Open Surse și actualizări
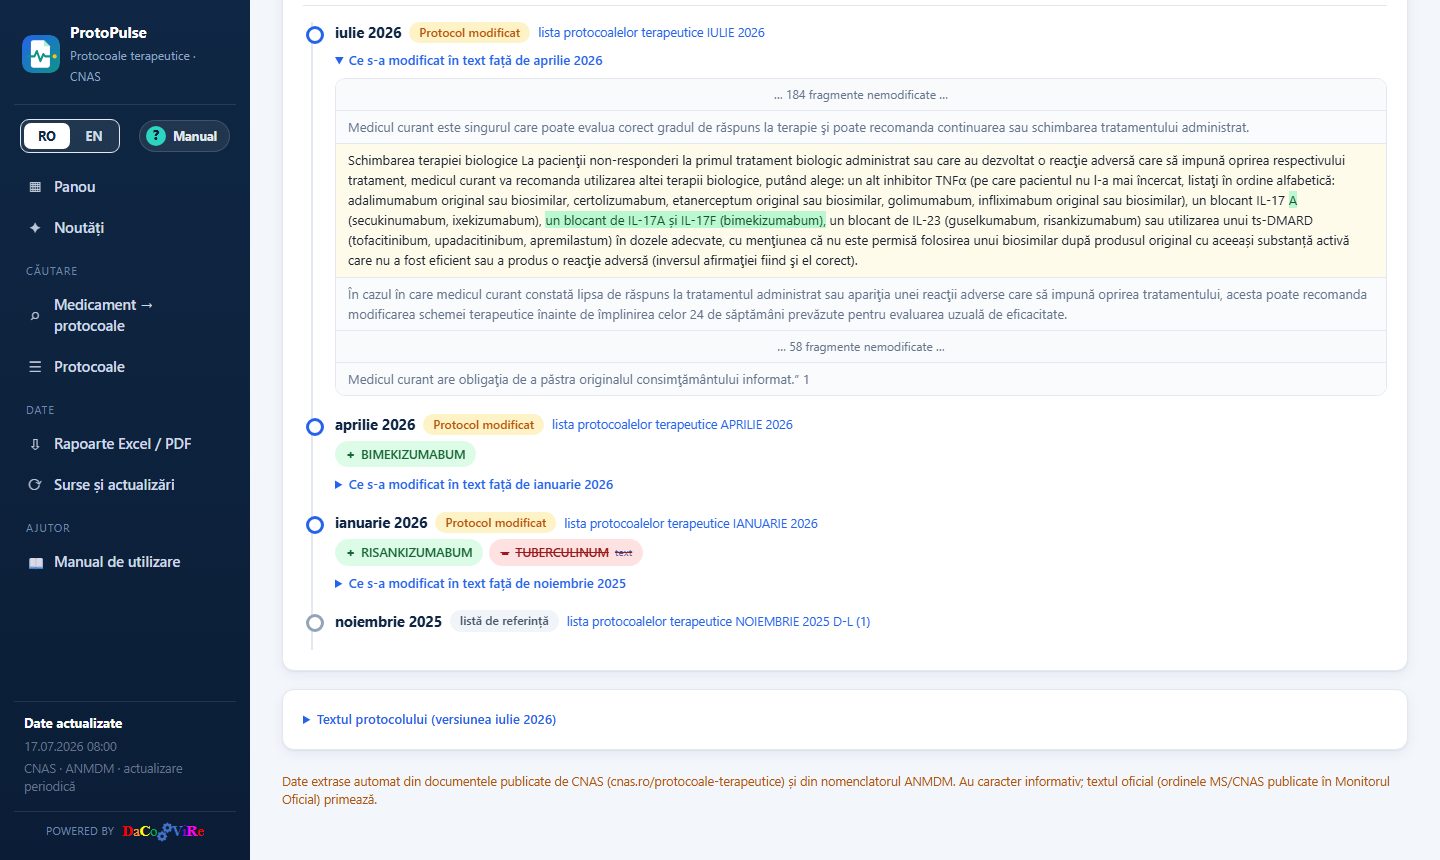This screenshot has height=860, width=1440. 125,485
